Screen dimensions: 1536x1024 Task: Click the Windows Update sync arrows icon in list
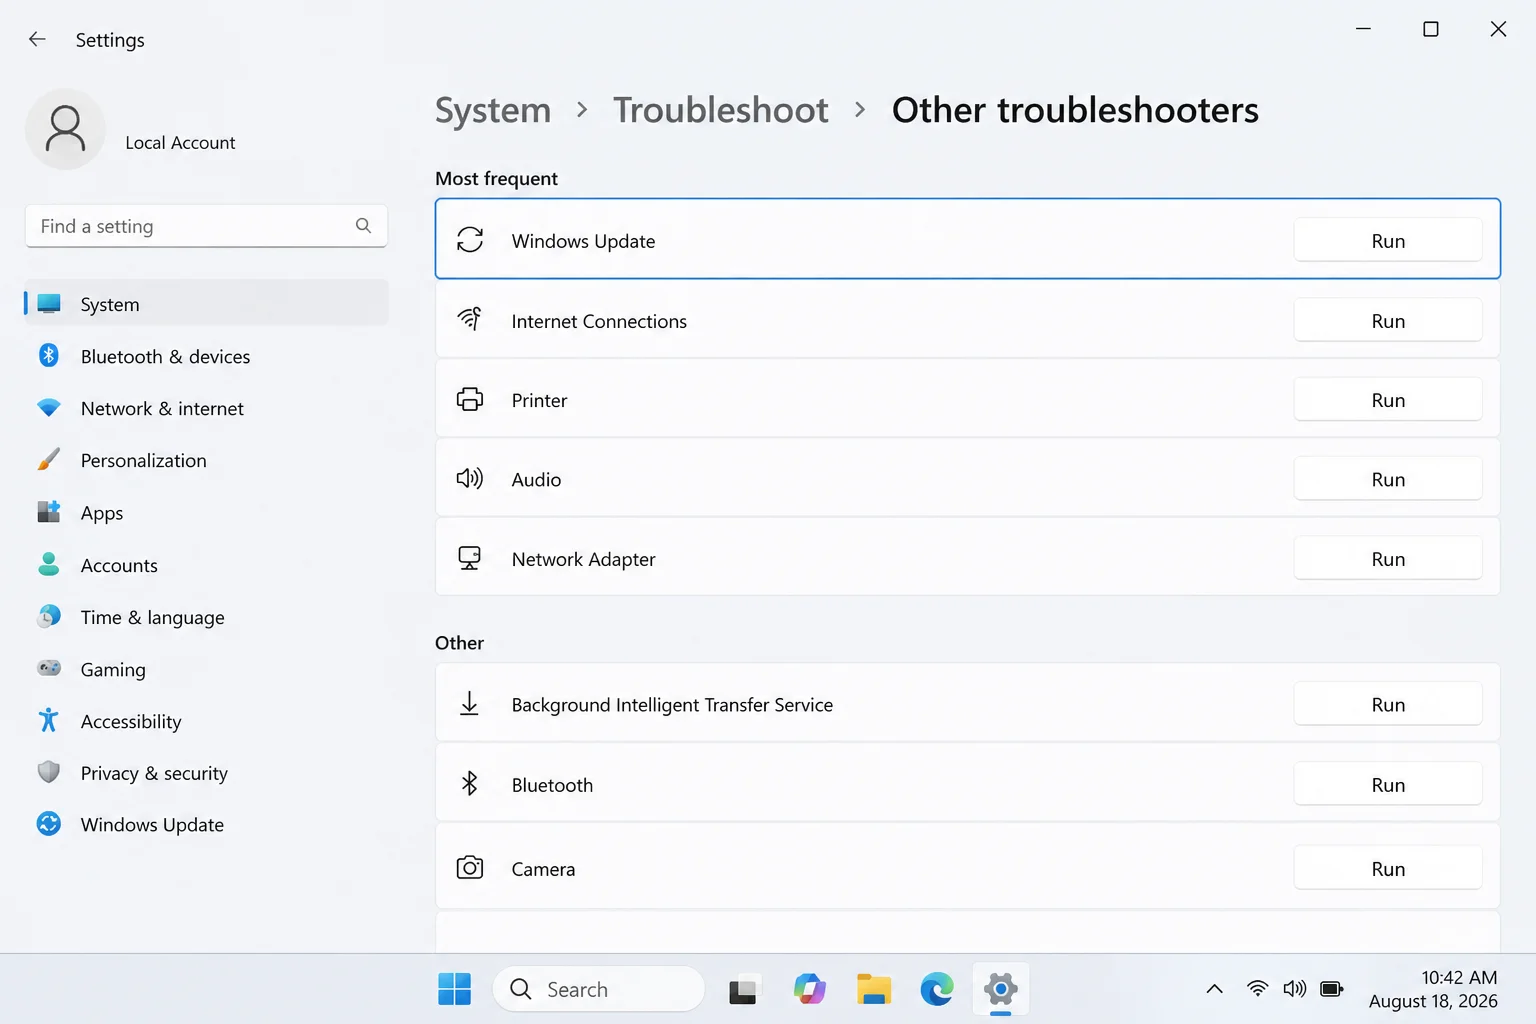click(x=470, y=240)
